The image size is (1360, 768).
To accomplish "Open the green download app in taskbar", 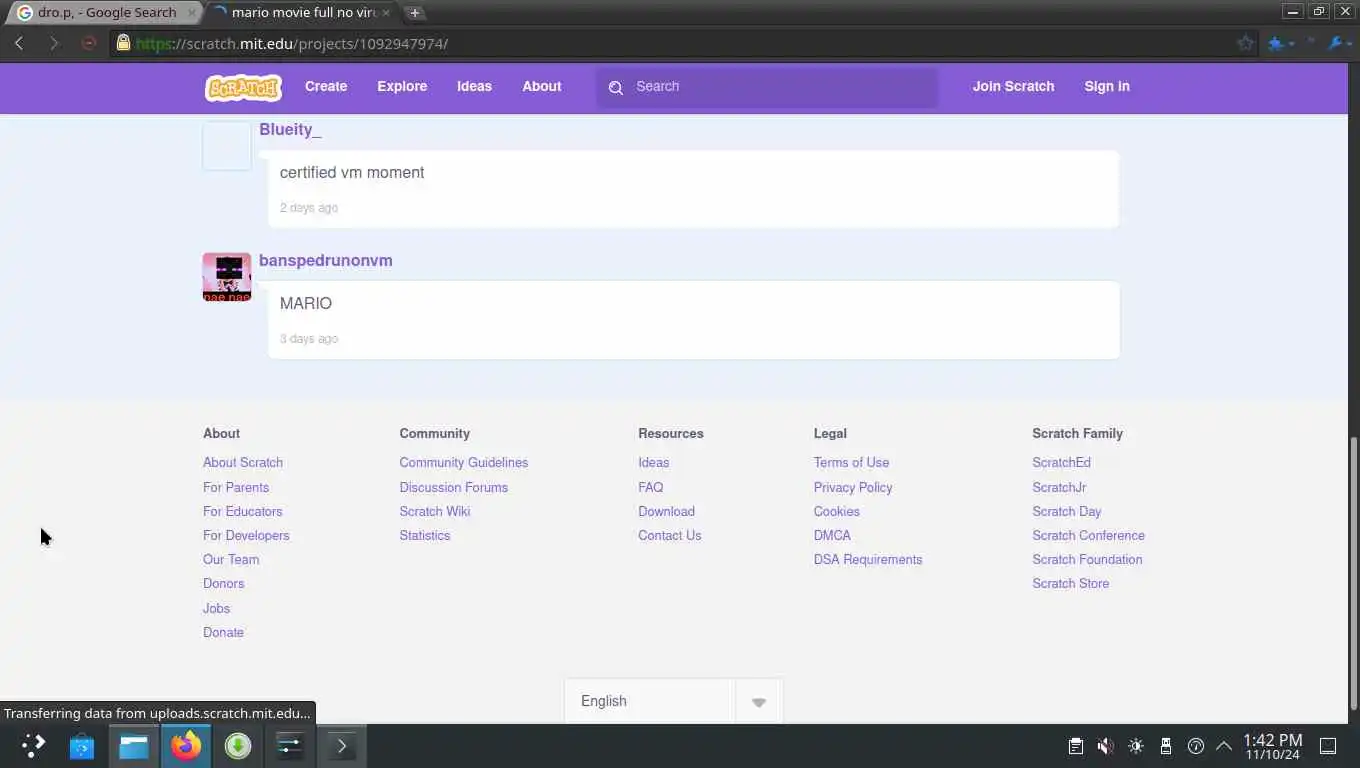I will click(x=238, y=746).
